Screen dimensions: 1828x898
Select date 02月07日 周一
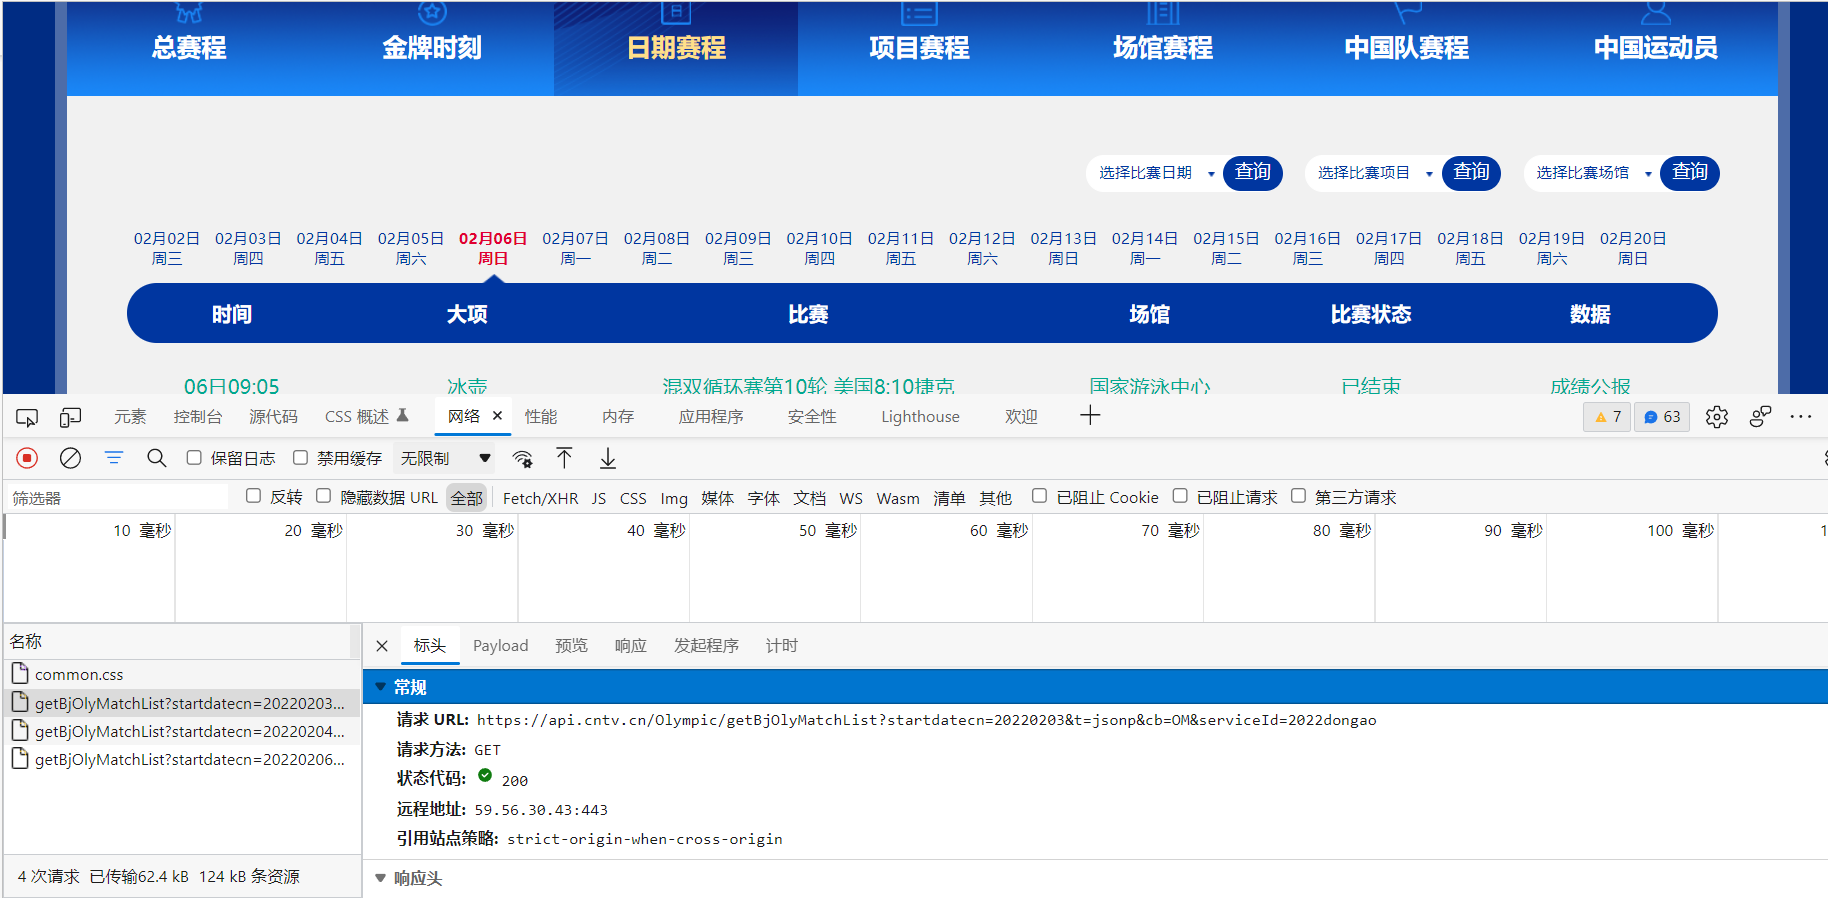tap(575, 248)
